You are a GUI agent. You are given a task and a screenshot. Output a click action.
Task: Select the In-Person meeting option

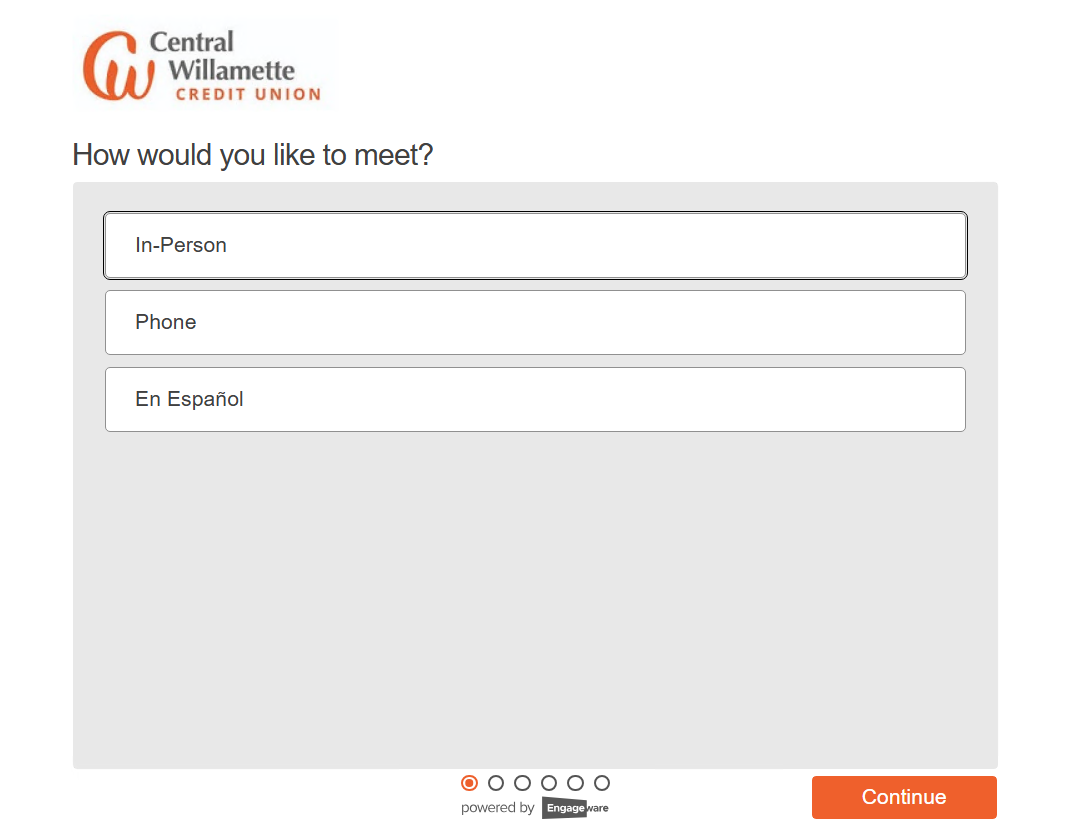535,245
